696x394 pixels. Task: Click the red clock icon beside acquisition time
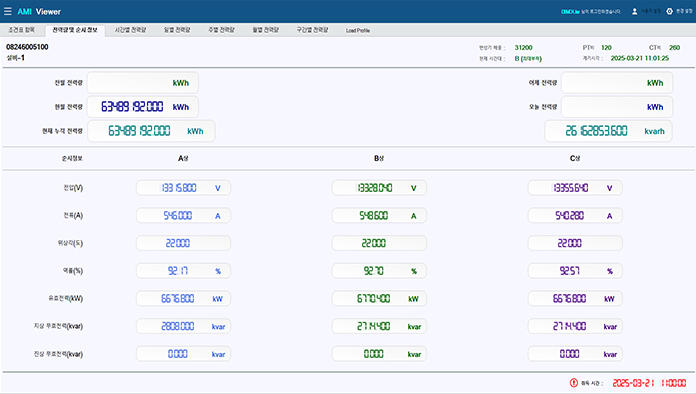coord(573,382)
